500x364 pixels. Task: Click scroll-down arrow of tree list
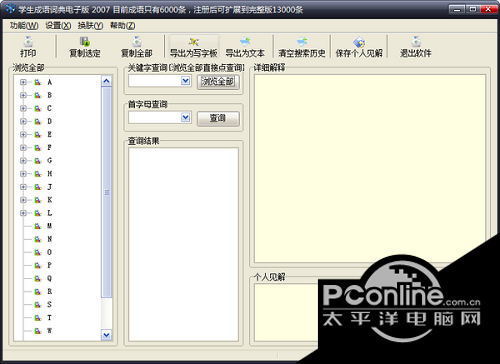[x=106, y=335]
